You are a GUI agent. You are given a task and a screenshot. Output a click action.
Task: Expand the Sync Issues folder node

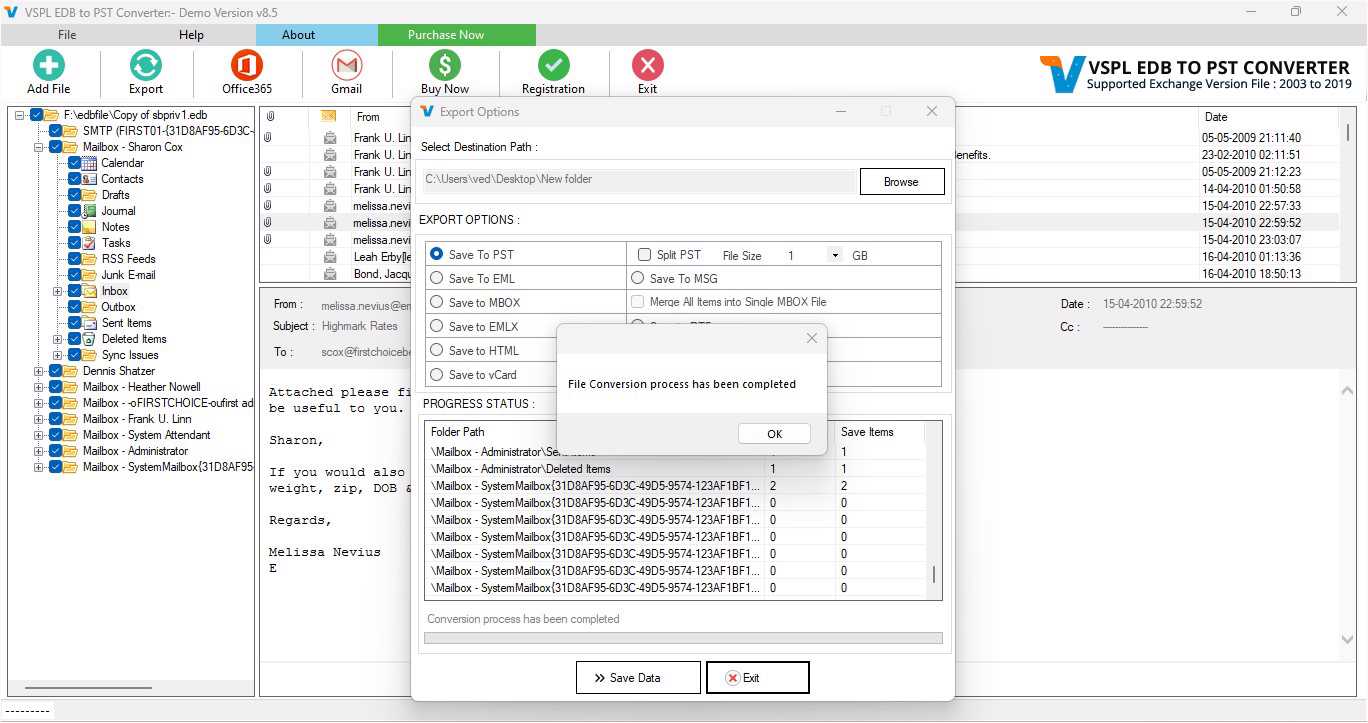[x=58, y=355]
